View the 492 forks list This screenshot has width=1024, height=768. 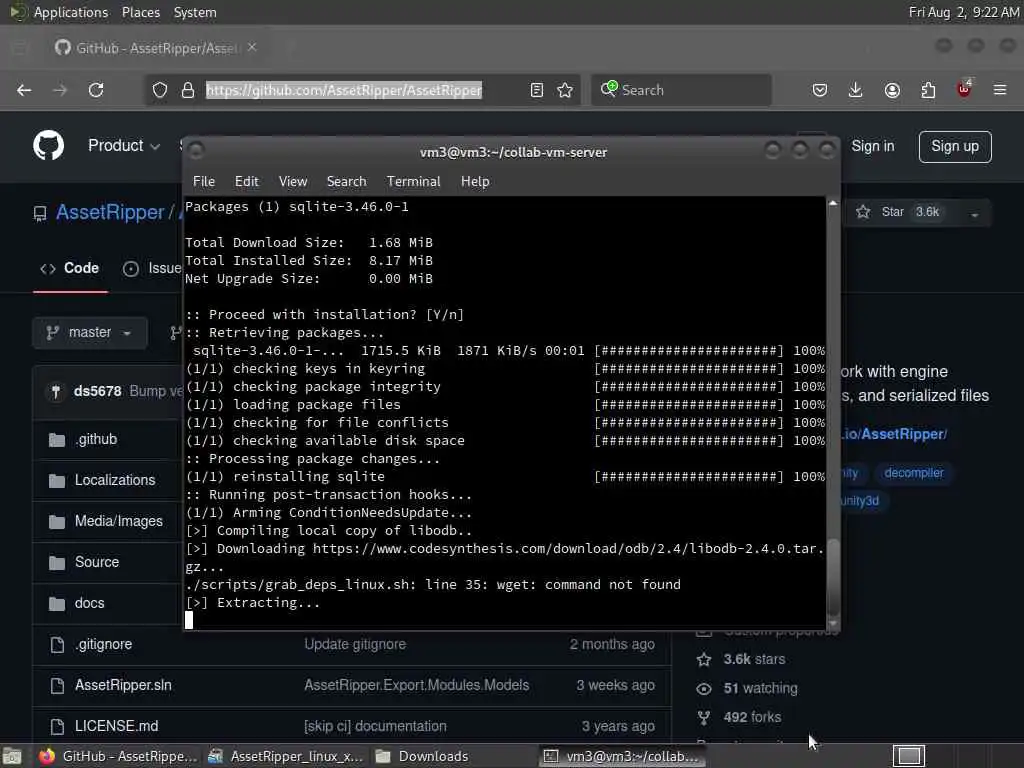point(752,717)
